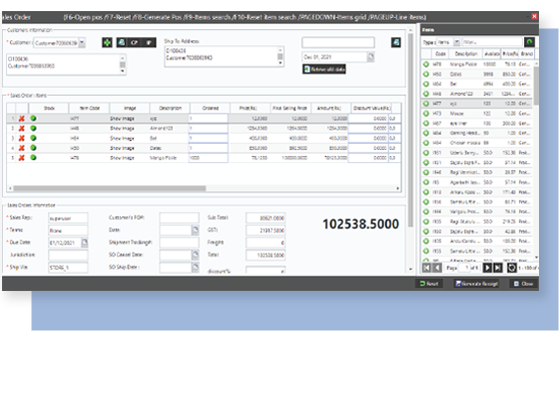Delete line 1 using the red X icon
Screen dimensions: 559x394
pyautogui.click(x=22, y=119)
